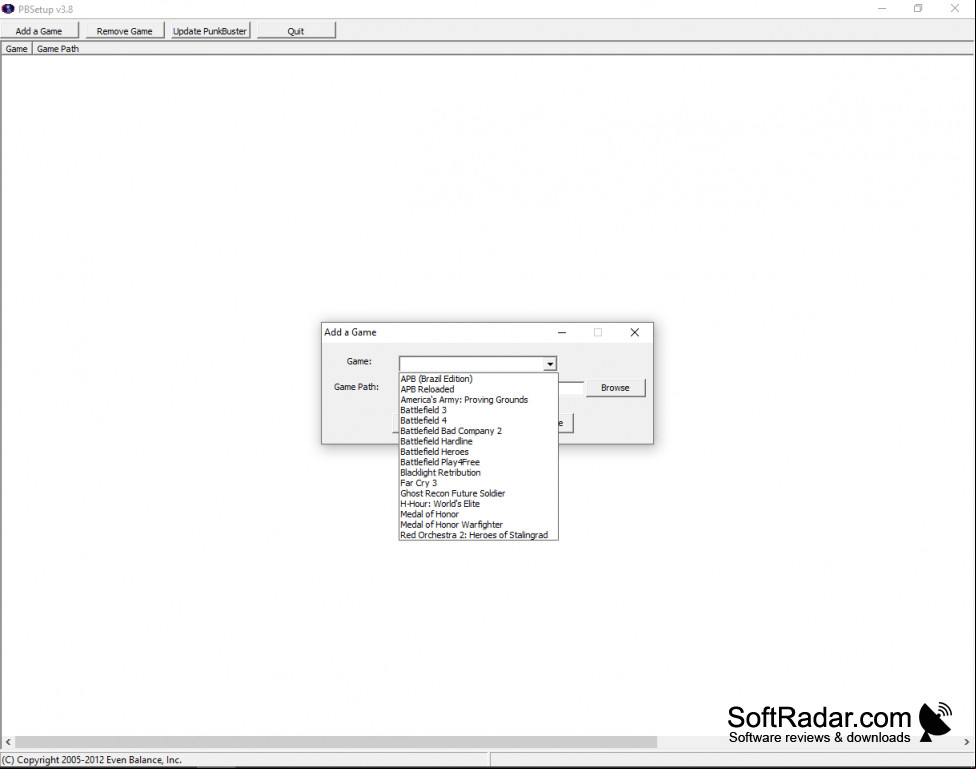Choose America's Army: Proving Grounds
This screenshot has height=769, width=976.
point(478,400)
